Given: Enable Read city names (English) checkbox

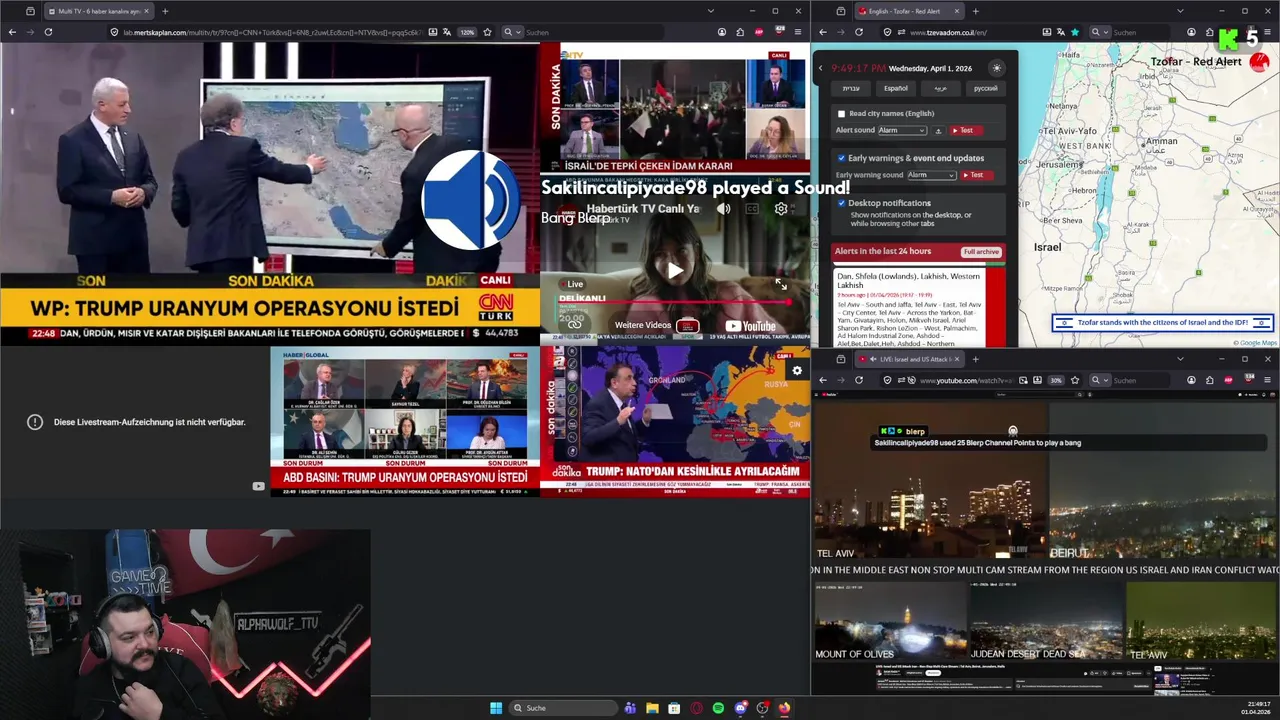Looking at the screenshot, I should coord(841,114).
